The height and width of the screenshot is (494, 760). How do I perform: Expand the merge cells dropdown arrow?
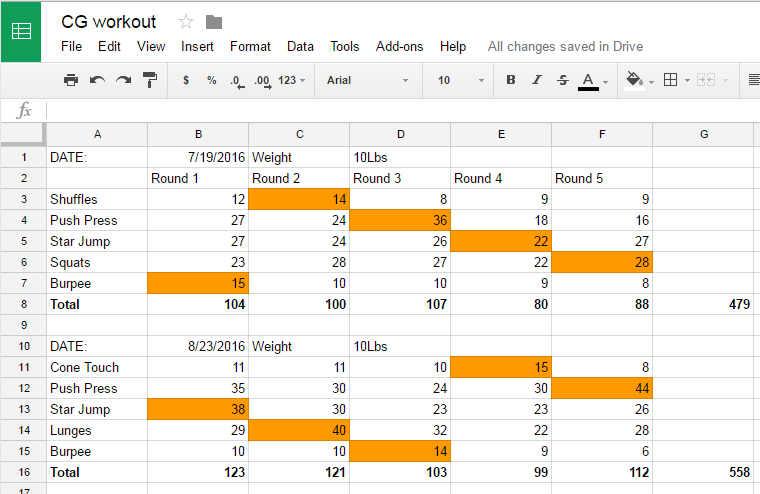point(725,80)
